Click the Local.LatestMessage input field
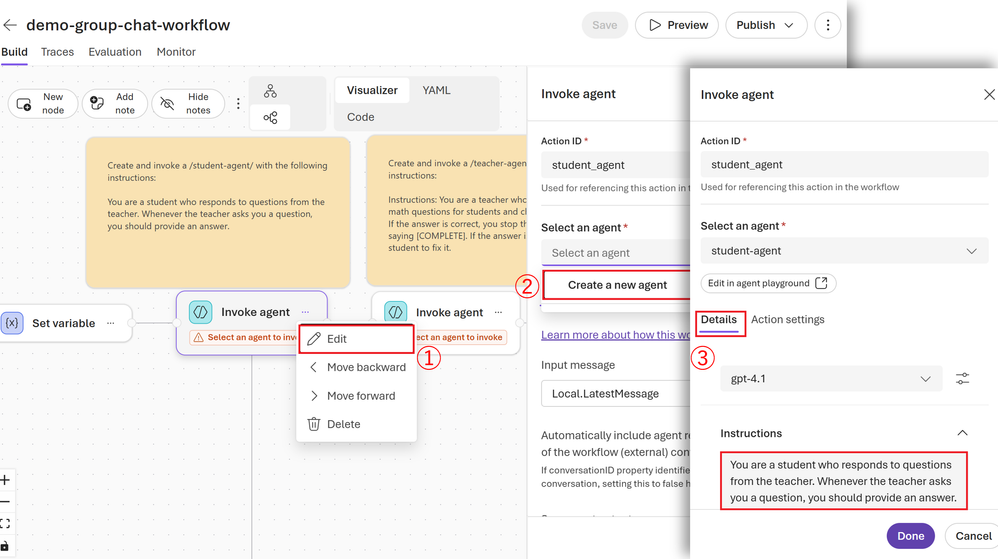The image size is (998, 559). tap(616, 393)
